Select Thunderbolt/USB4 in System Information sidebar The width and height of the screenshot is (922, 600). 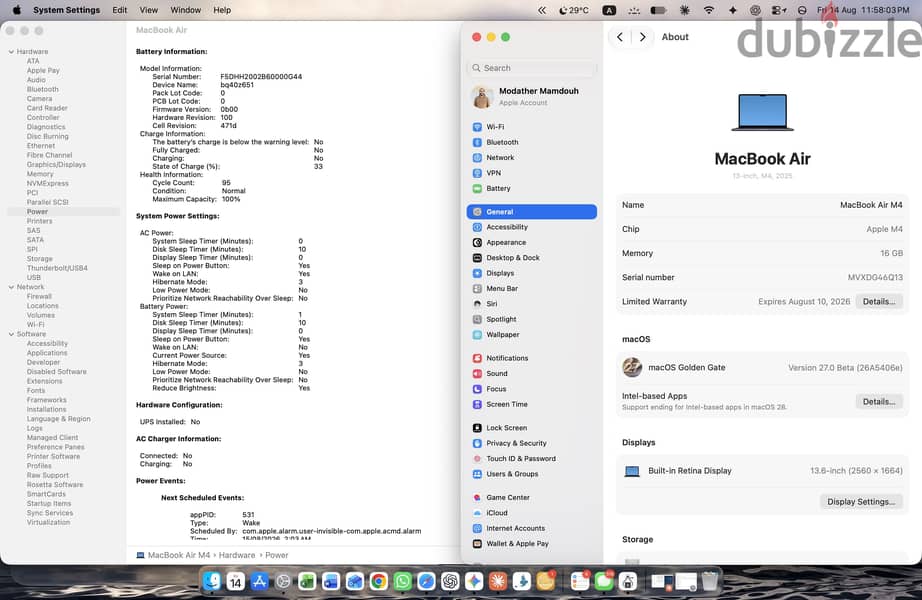coord(57,268)
